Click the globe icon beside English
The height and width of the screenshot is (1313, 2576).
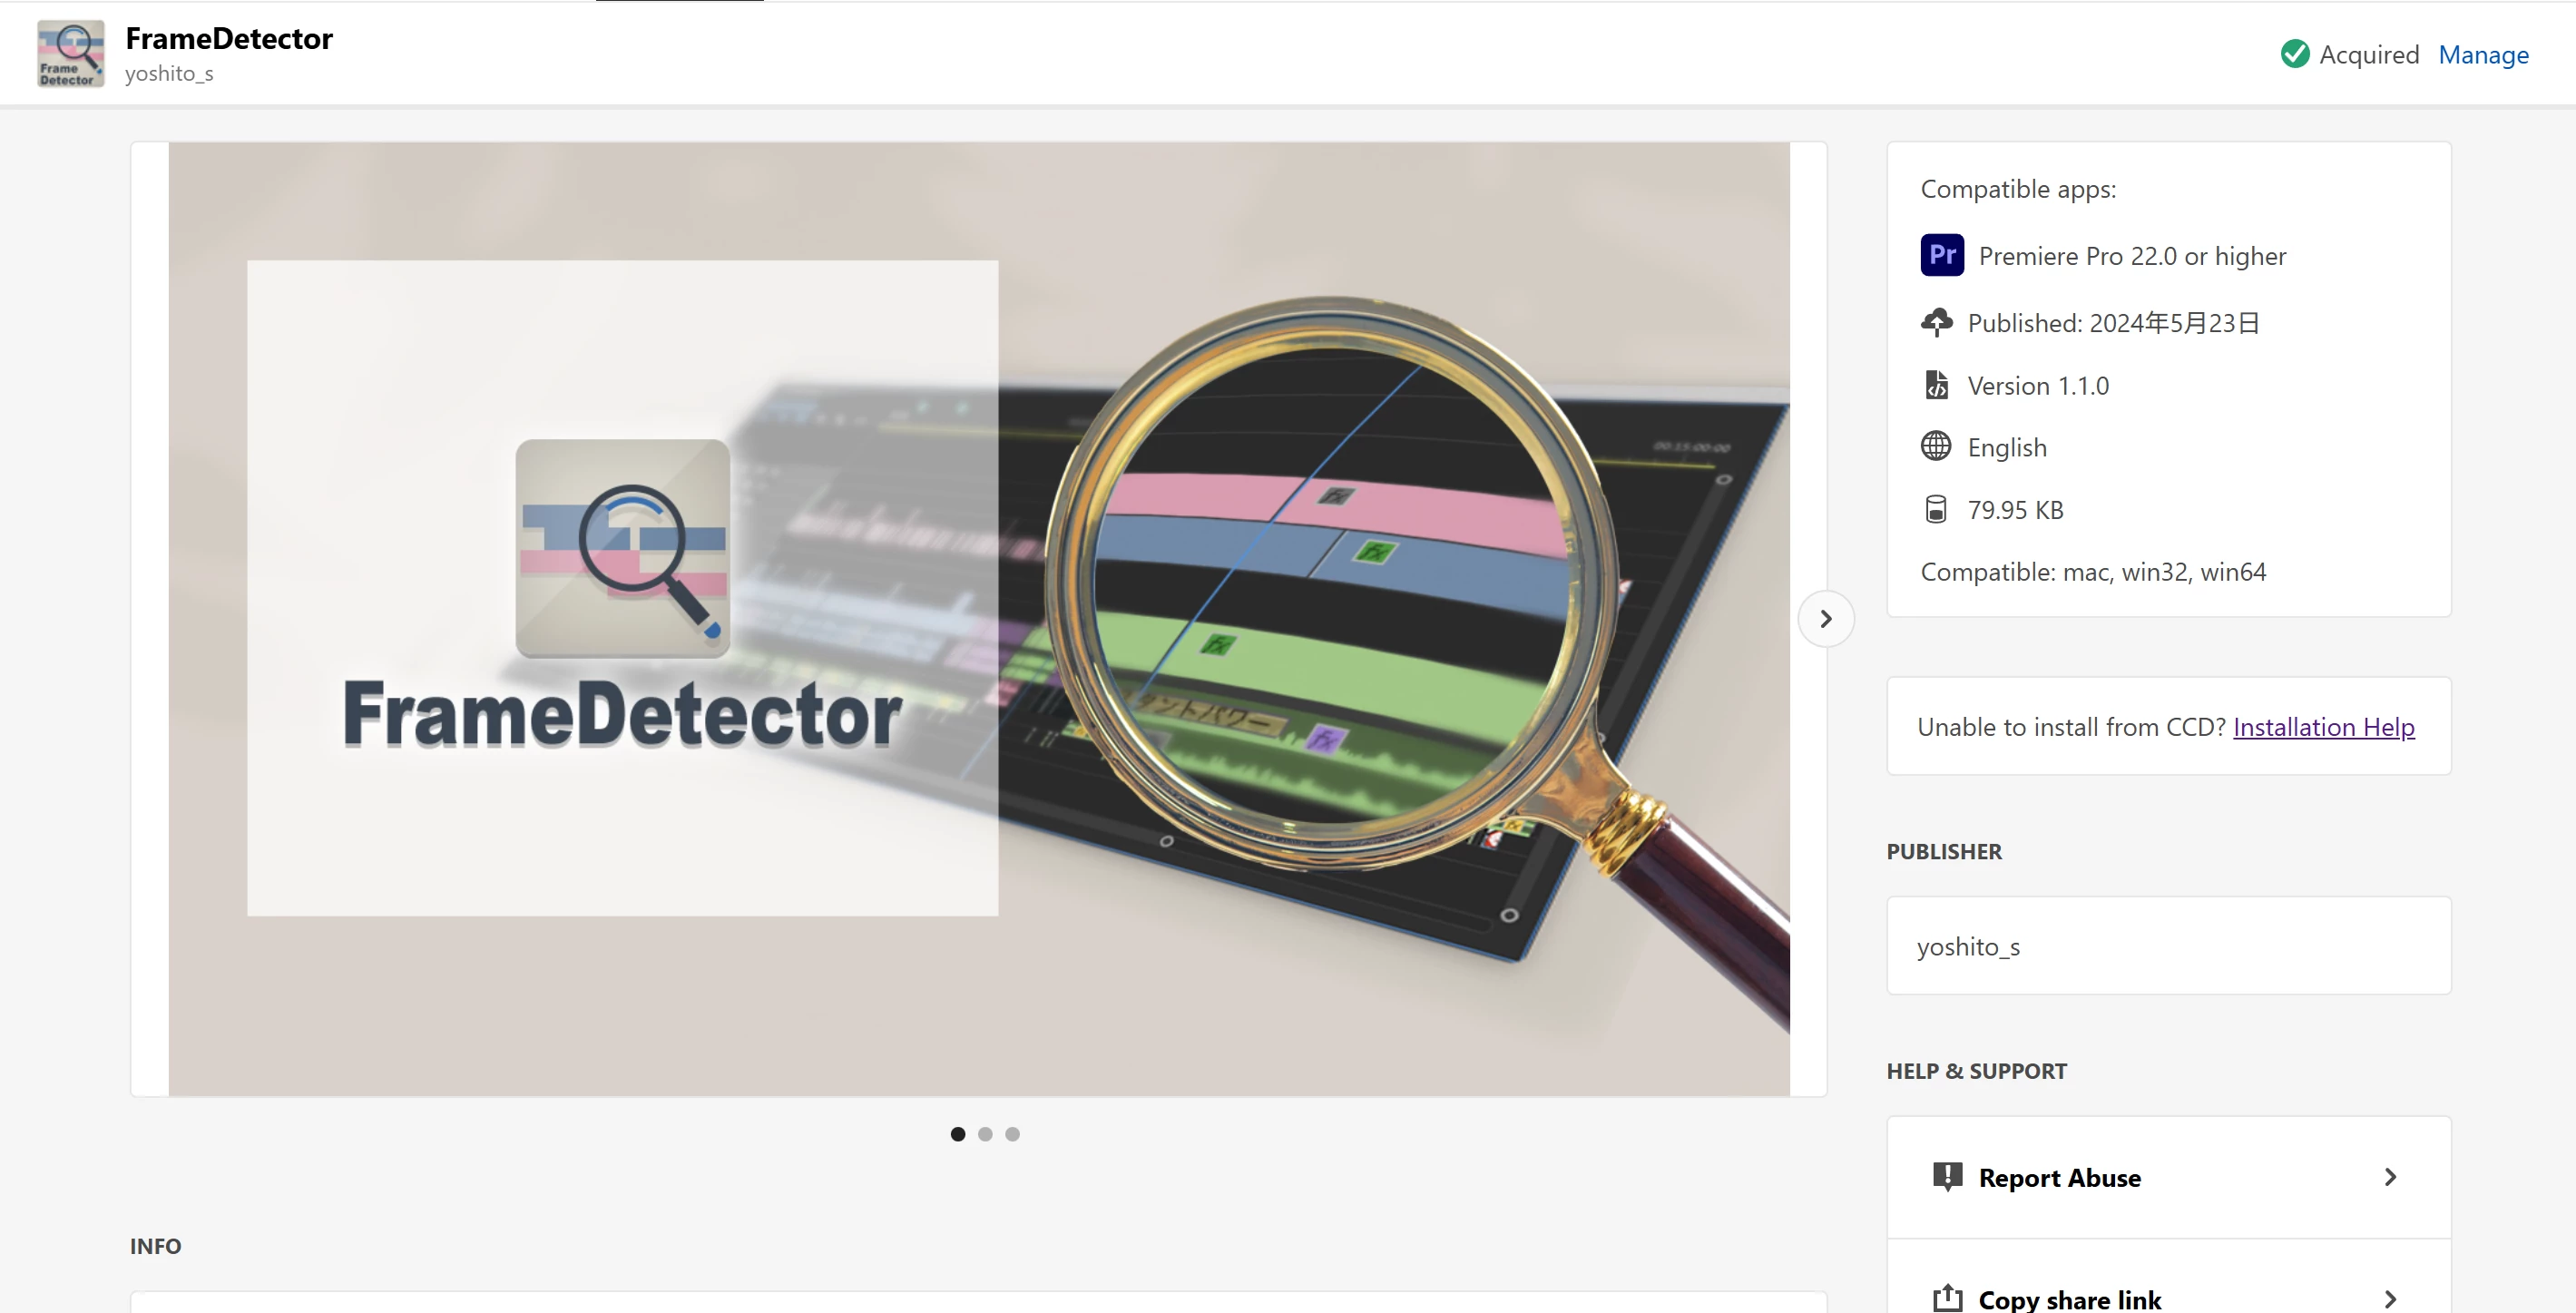[x=1936, y=446]
